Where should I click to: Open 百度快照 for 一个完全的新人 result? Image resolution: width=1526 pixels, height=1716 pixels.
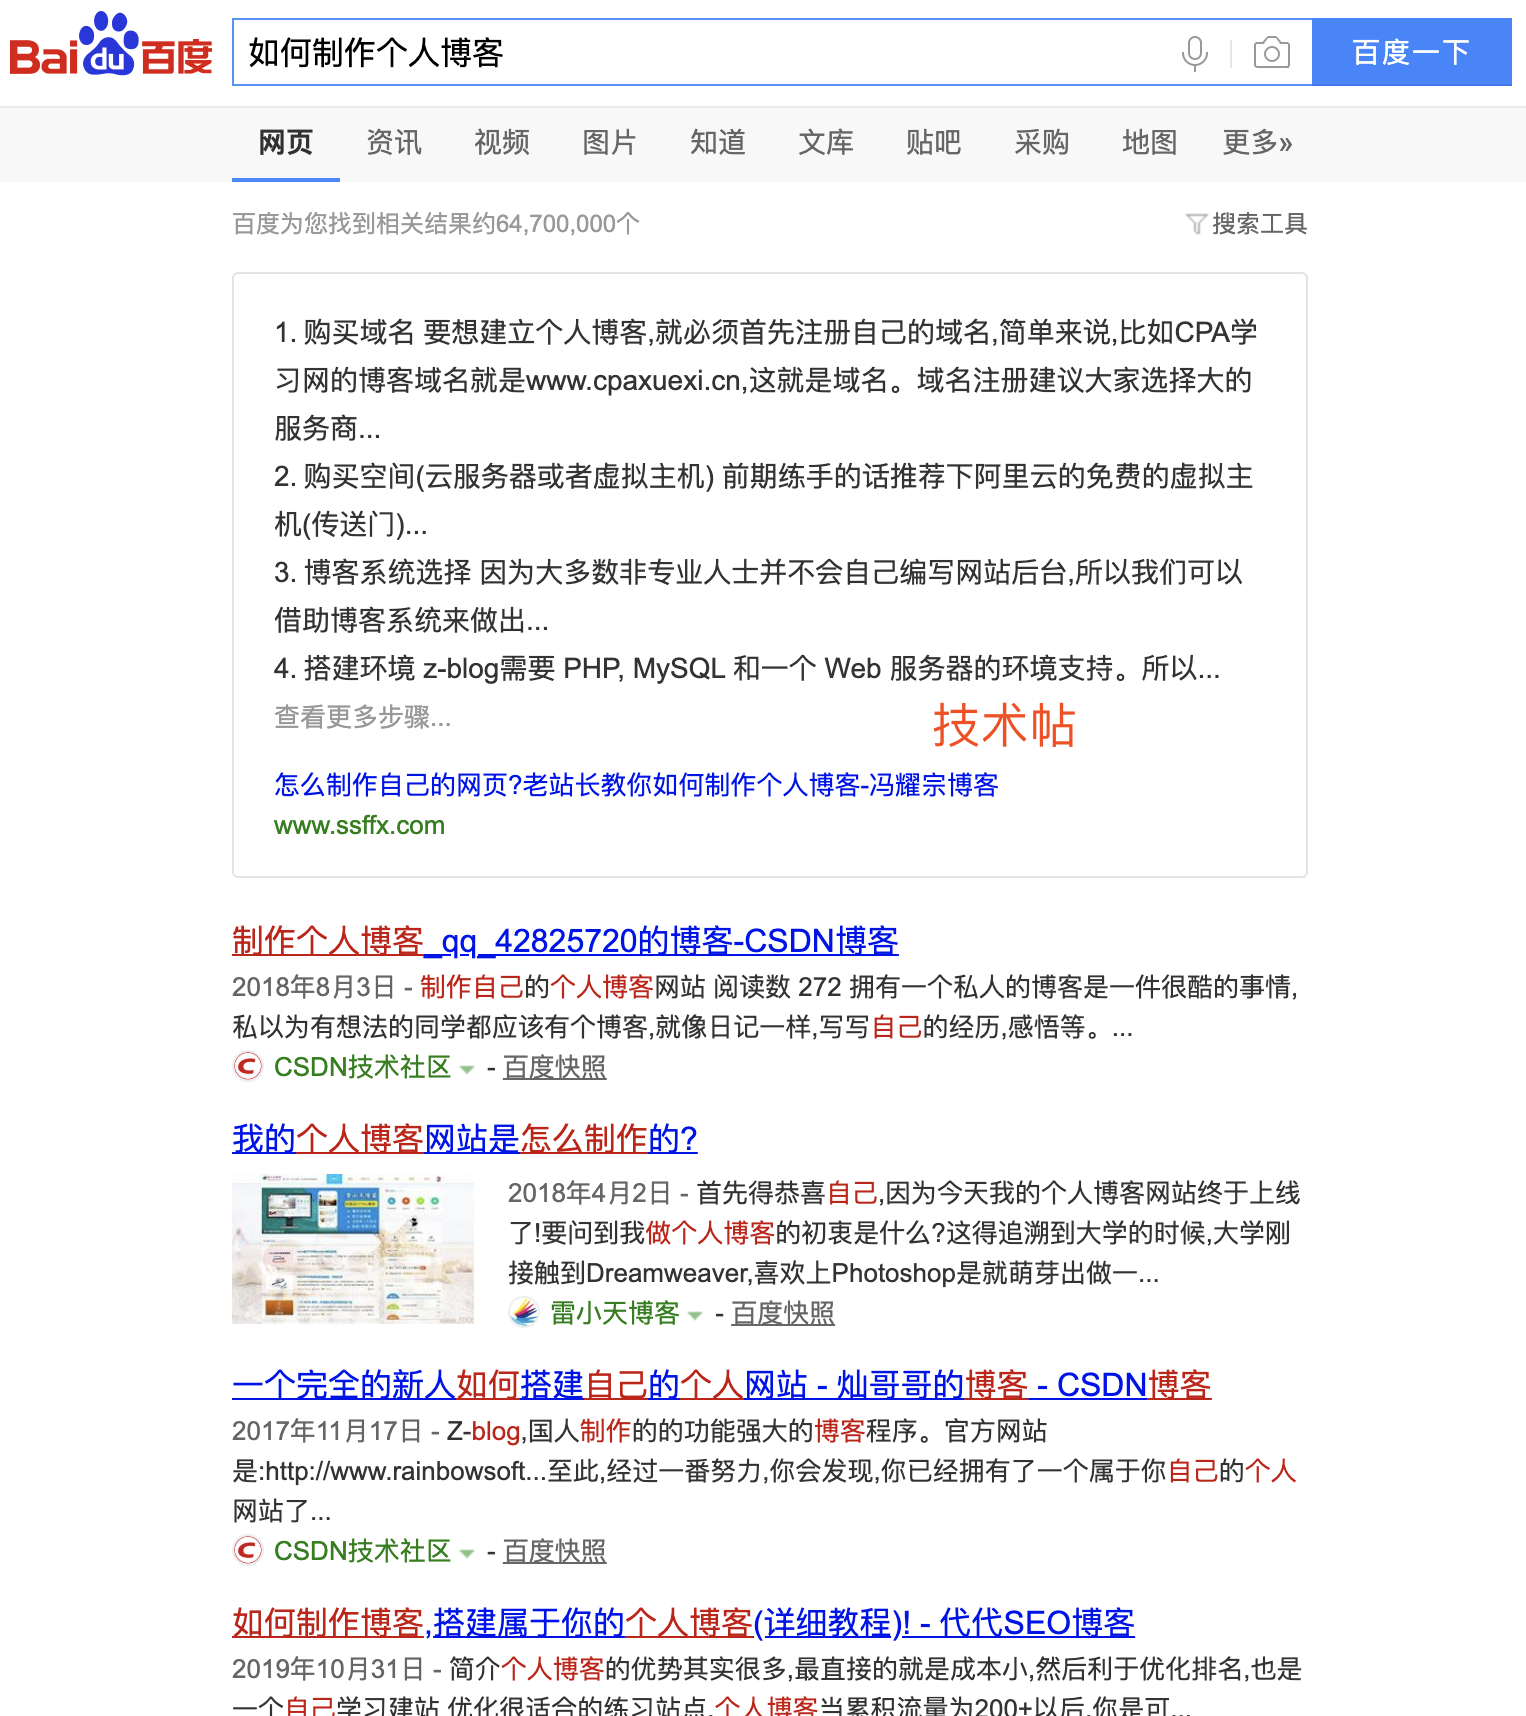[x=555, y=1552]
